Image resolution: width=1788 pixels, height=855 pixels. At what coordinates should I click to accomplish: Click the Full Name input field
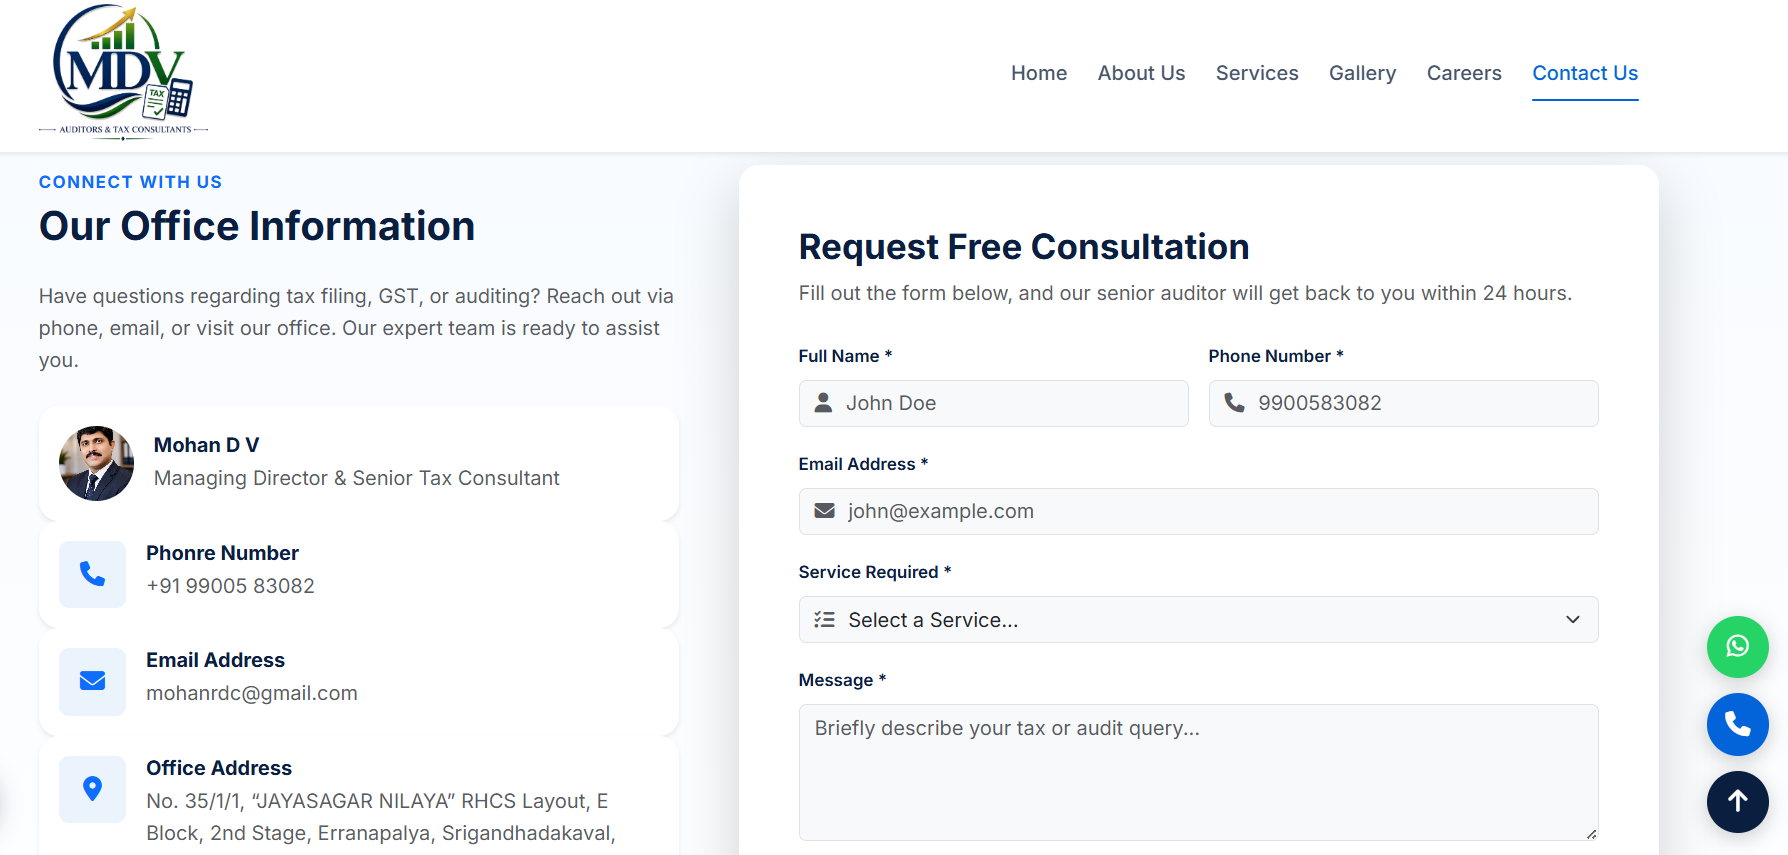pyautogui.click(x=993, y=403)
